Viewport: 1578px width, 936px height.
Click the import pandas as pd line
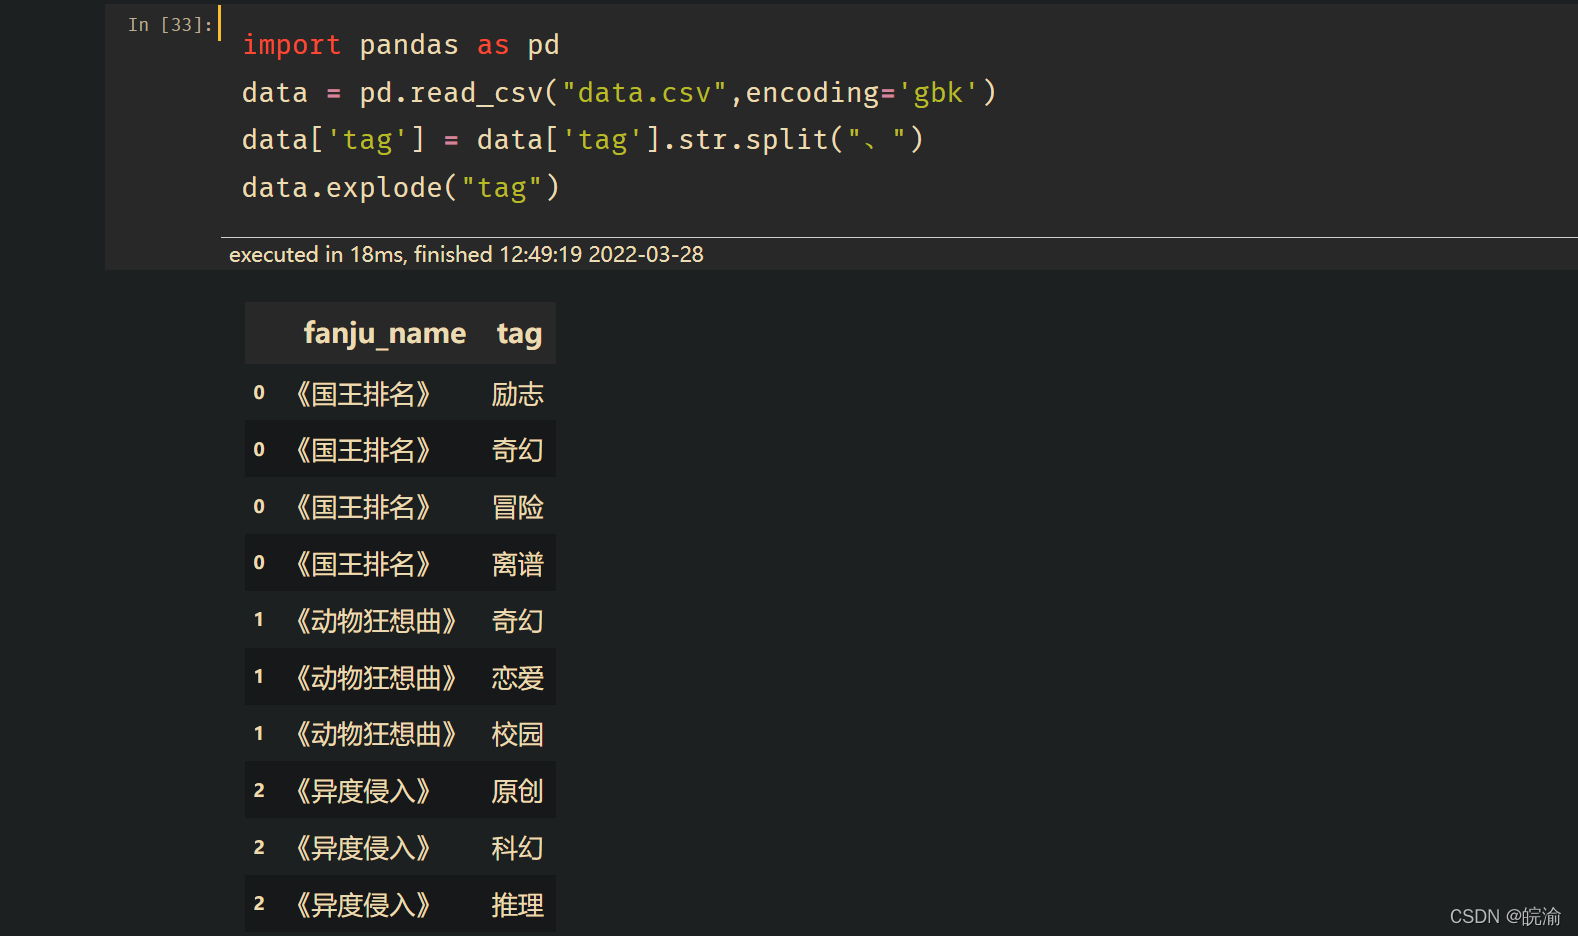pyautogui.click(x=400, y=45)
